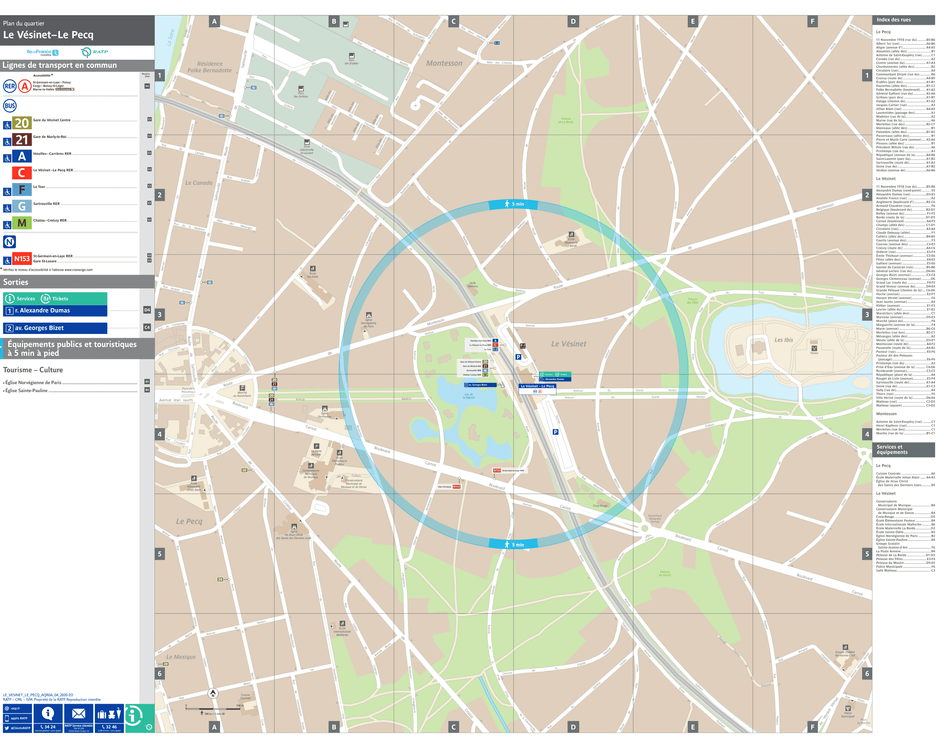Click the N153 night bus badge
Screen dimensions: 944x748
[21, 259]
